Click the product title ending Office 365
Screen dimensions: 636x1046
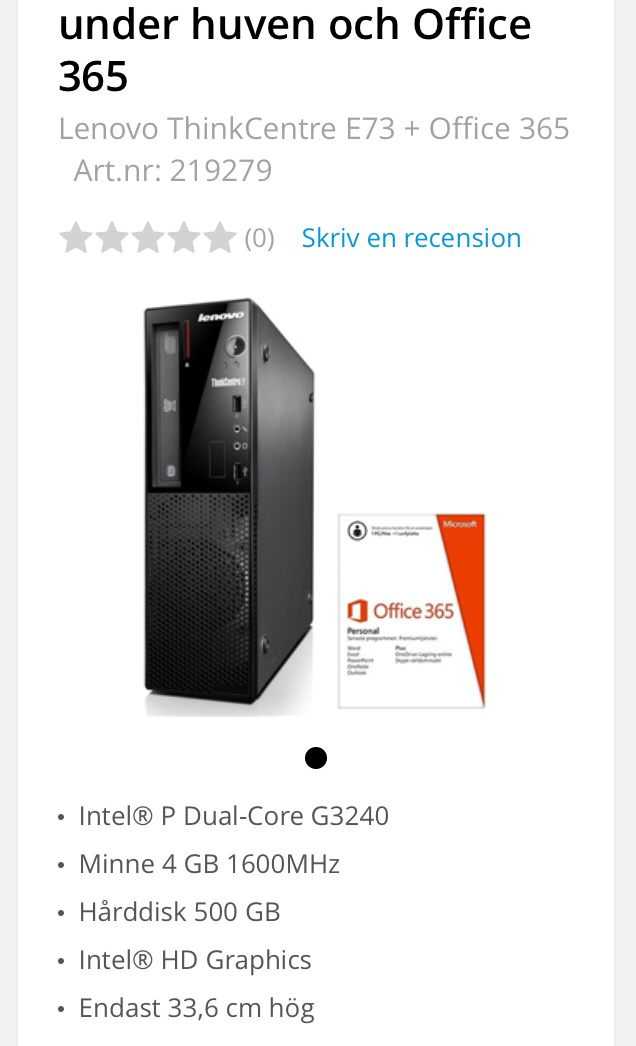click(x=295, y=50)
